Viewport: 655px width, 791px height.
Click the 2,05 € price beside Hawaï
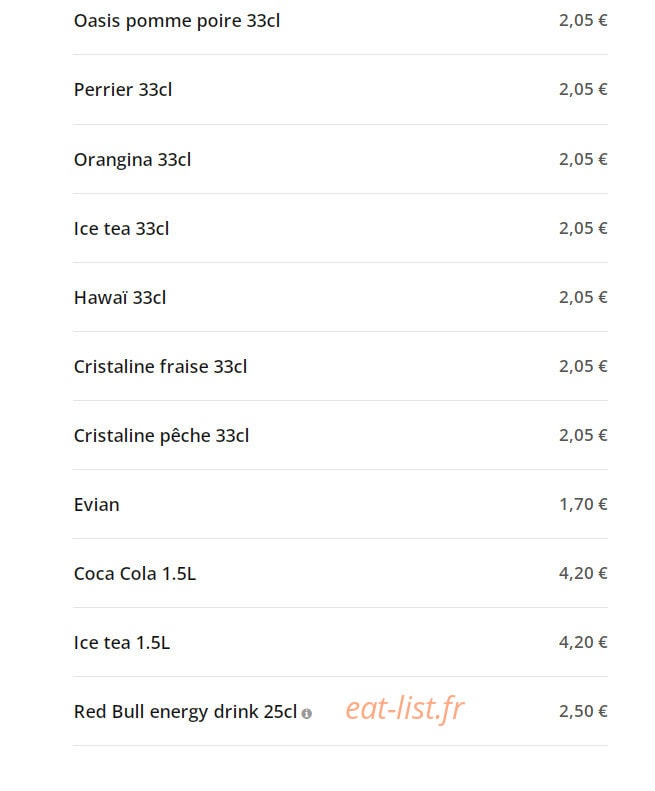(583, 297)
